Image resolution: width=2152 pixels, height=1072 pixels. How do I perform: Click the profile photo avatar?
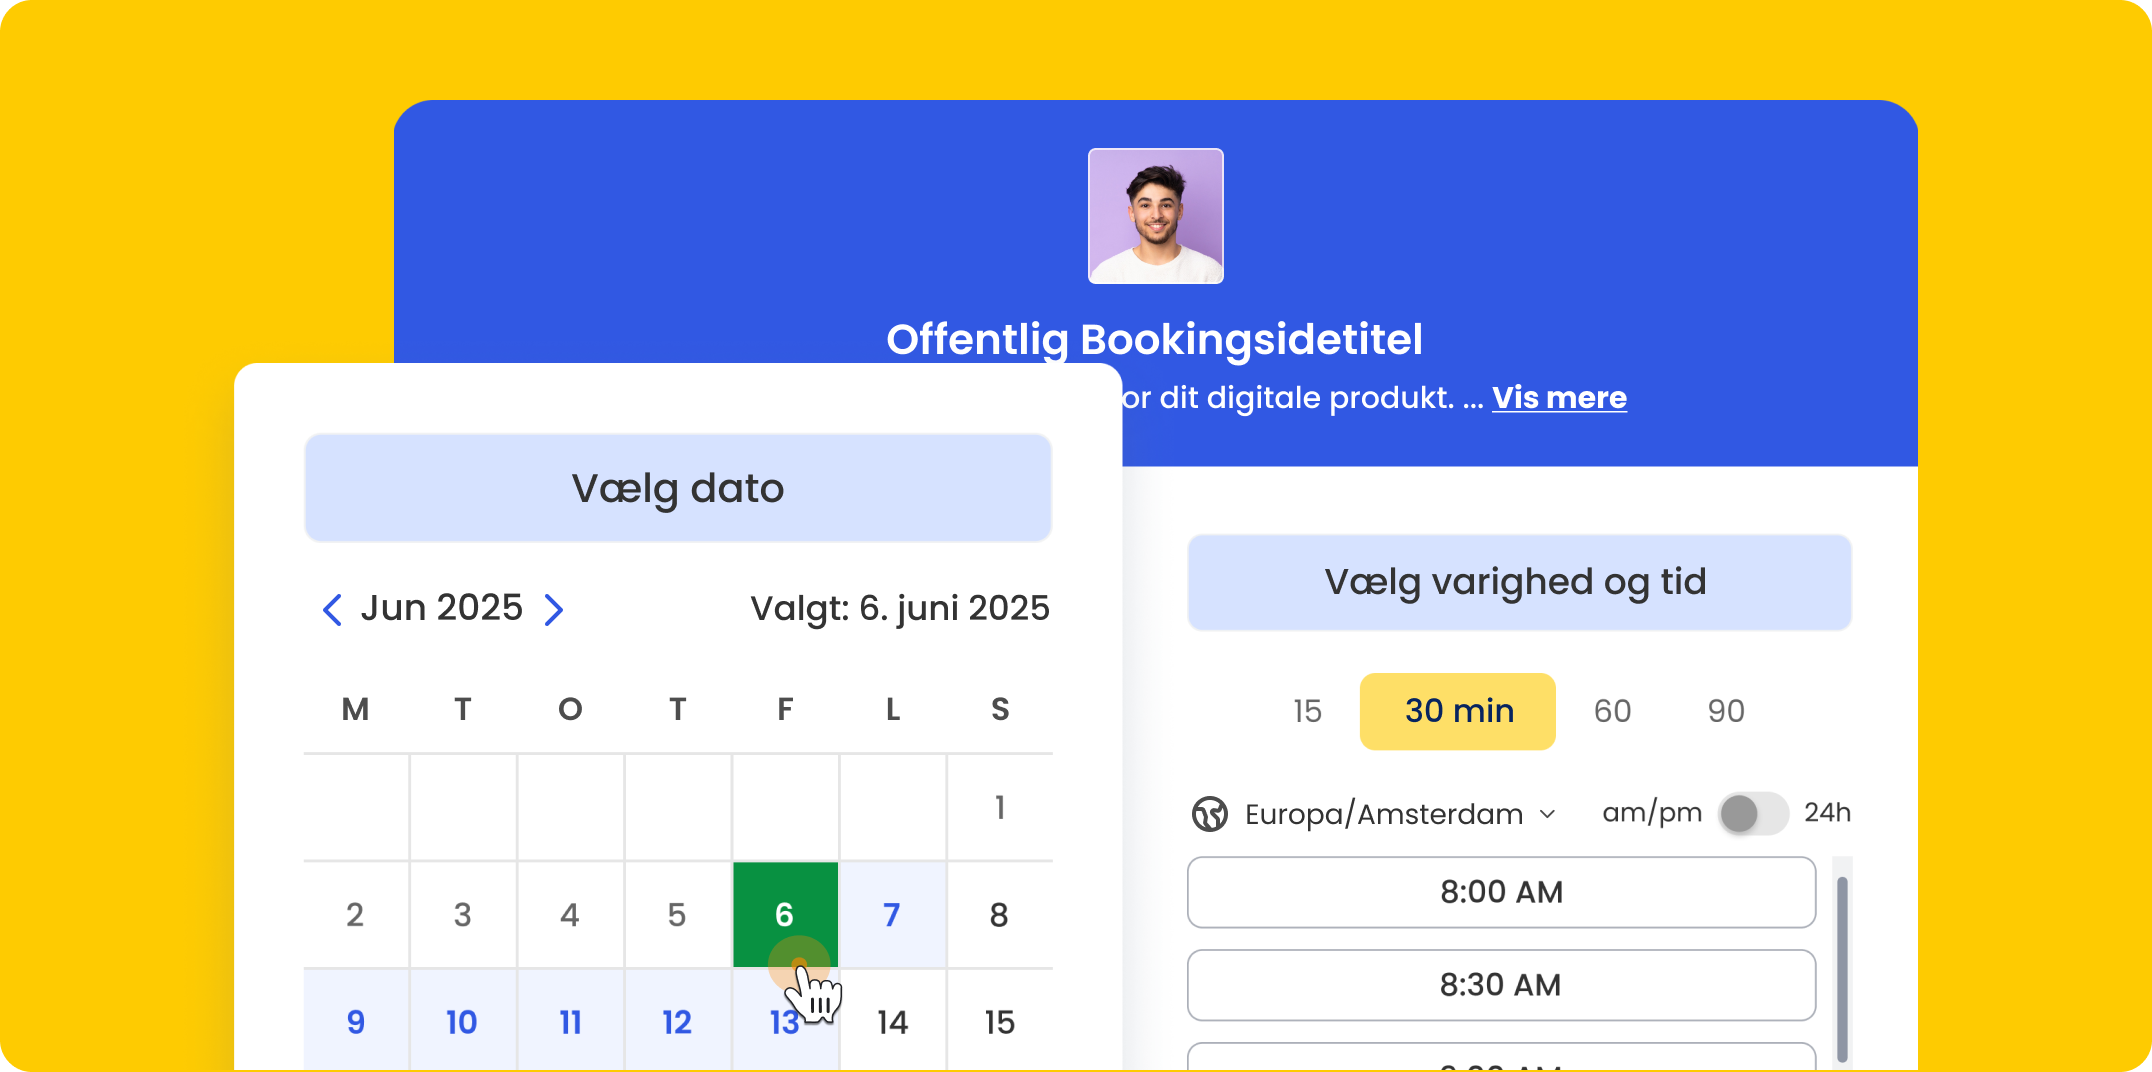click(x=1155, y=216)
